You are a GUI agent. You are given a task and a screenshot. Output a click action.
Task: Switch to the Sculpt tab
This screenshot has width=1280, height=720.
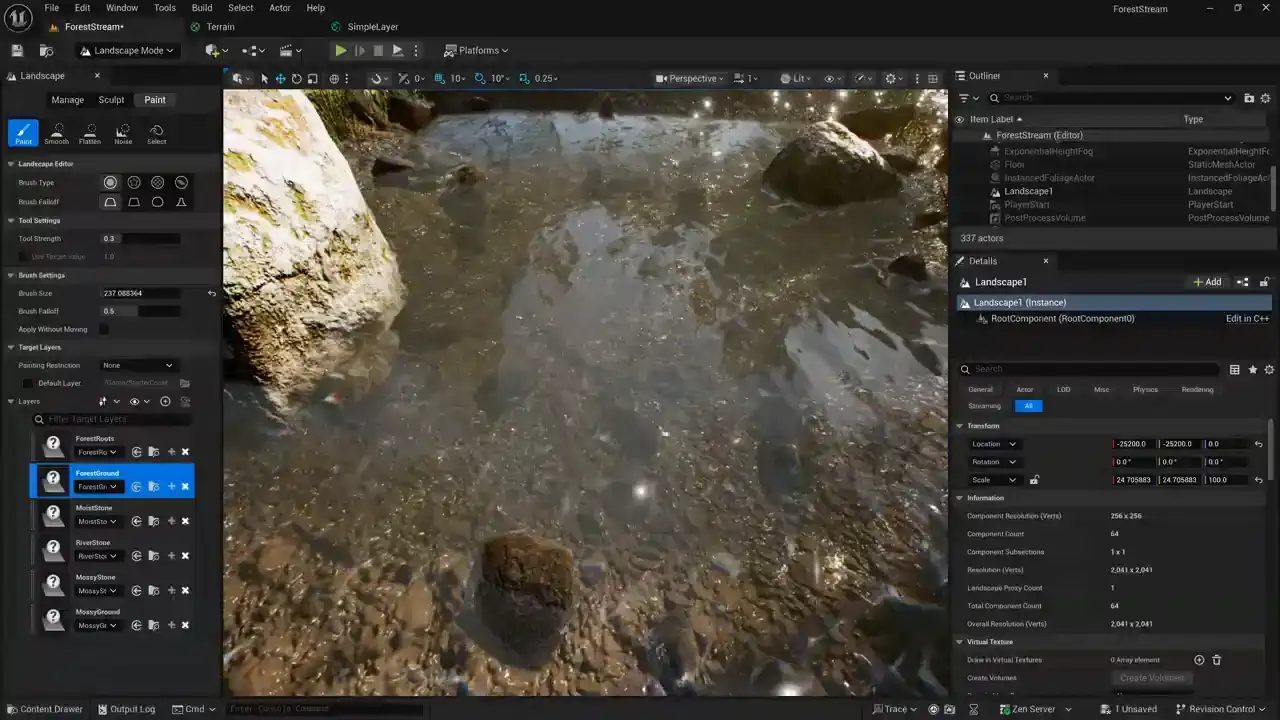tap(111, 100)
